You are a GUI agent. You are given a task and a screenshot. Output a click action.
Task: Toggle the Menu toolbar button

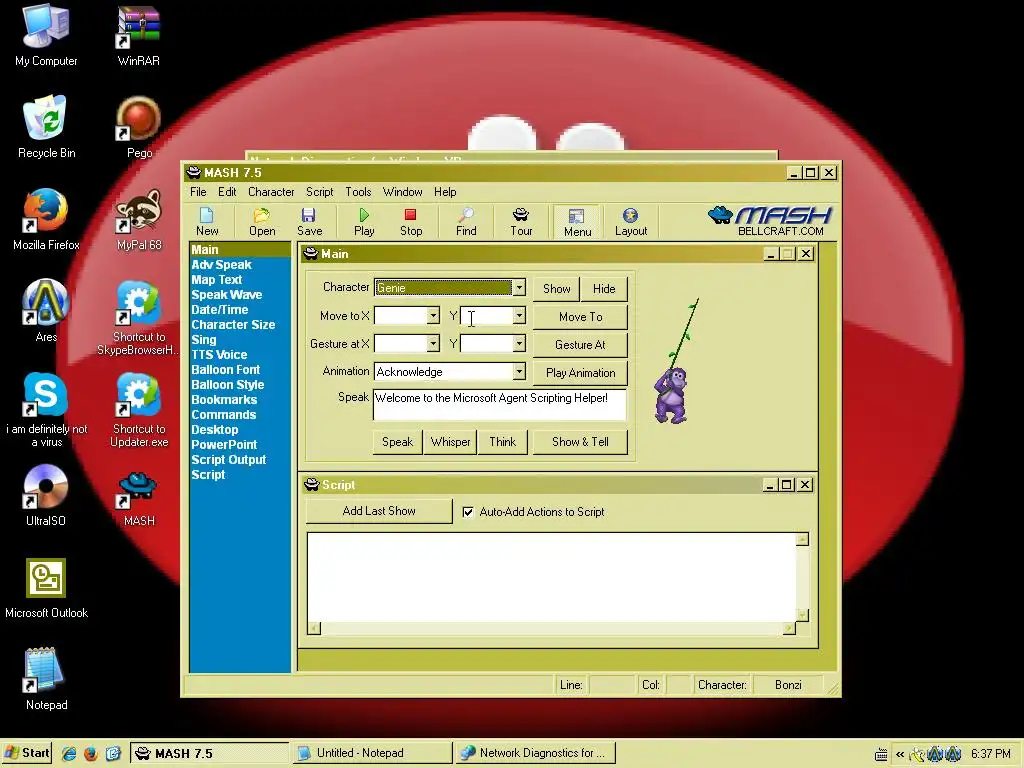pos(577,222)
